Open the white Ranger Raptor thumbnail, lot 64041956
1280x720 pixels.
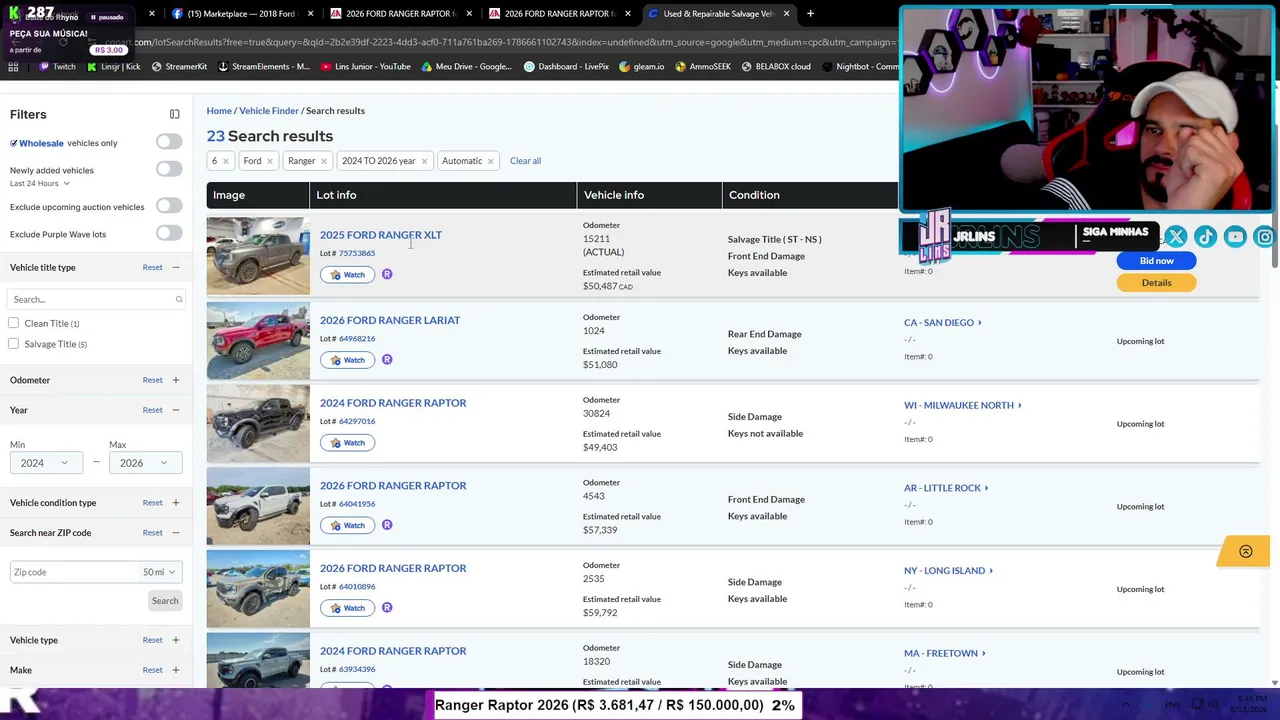click(258, 506)
